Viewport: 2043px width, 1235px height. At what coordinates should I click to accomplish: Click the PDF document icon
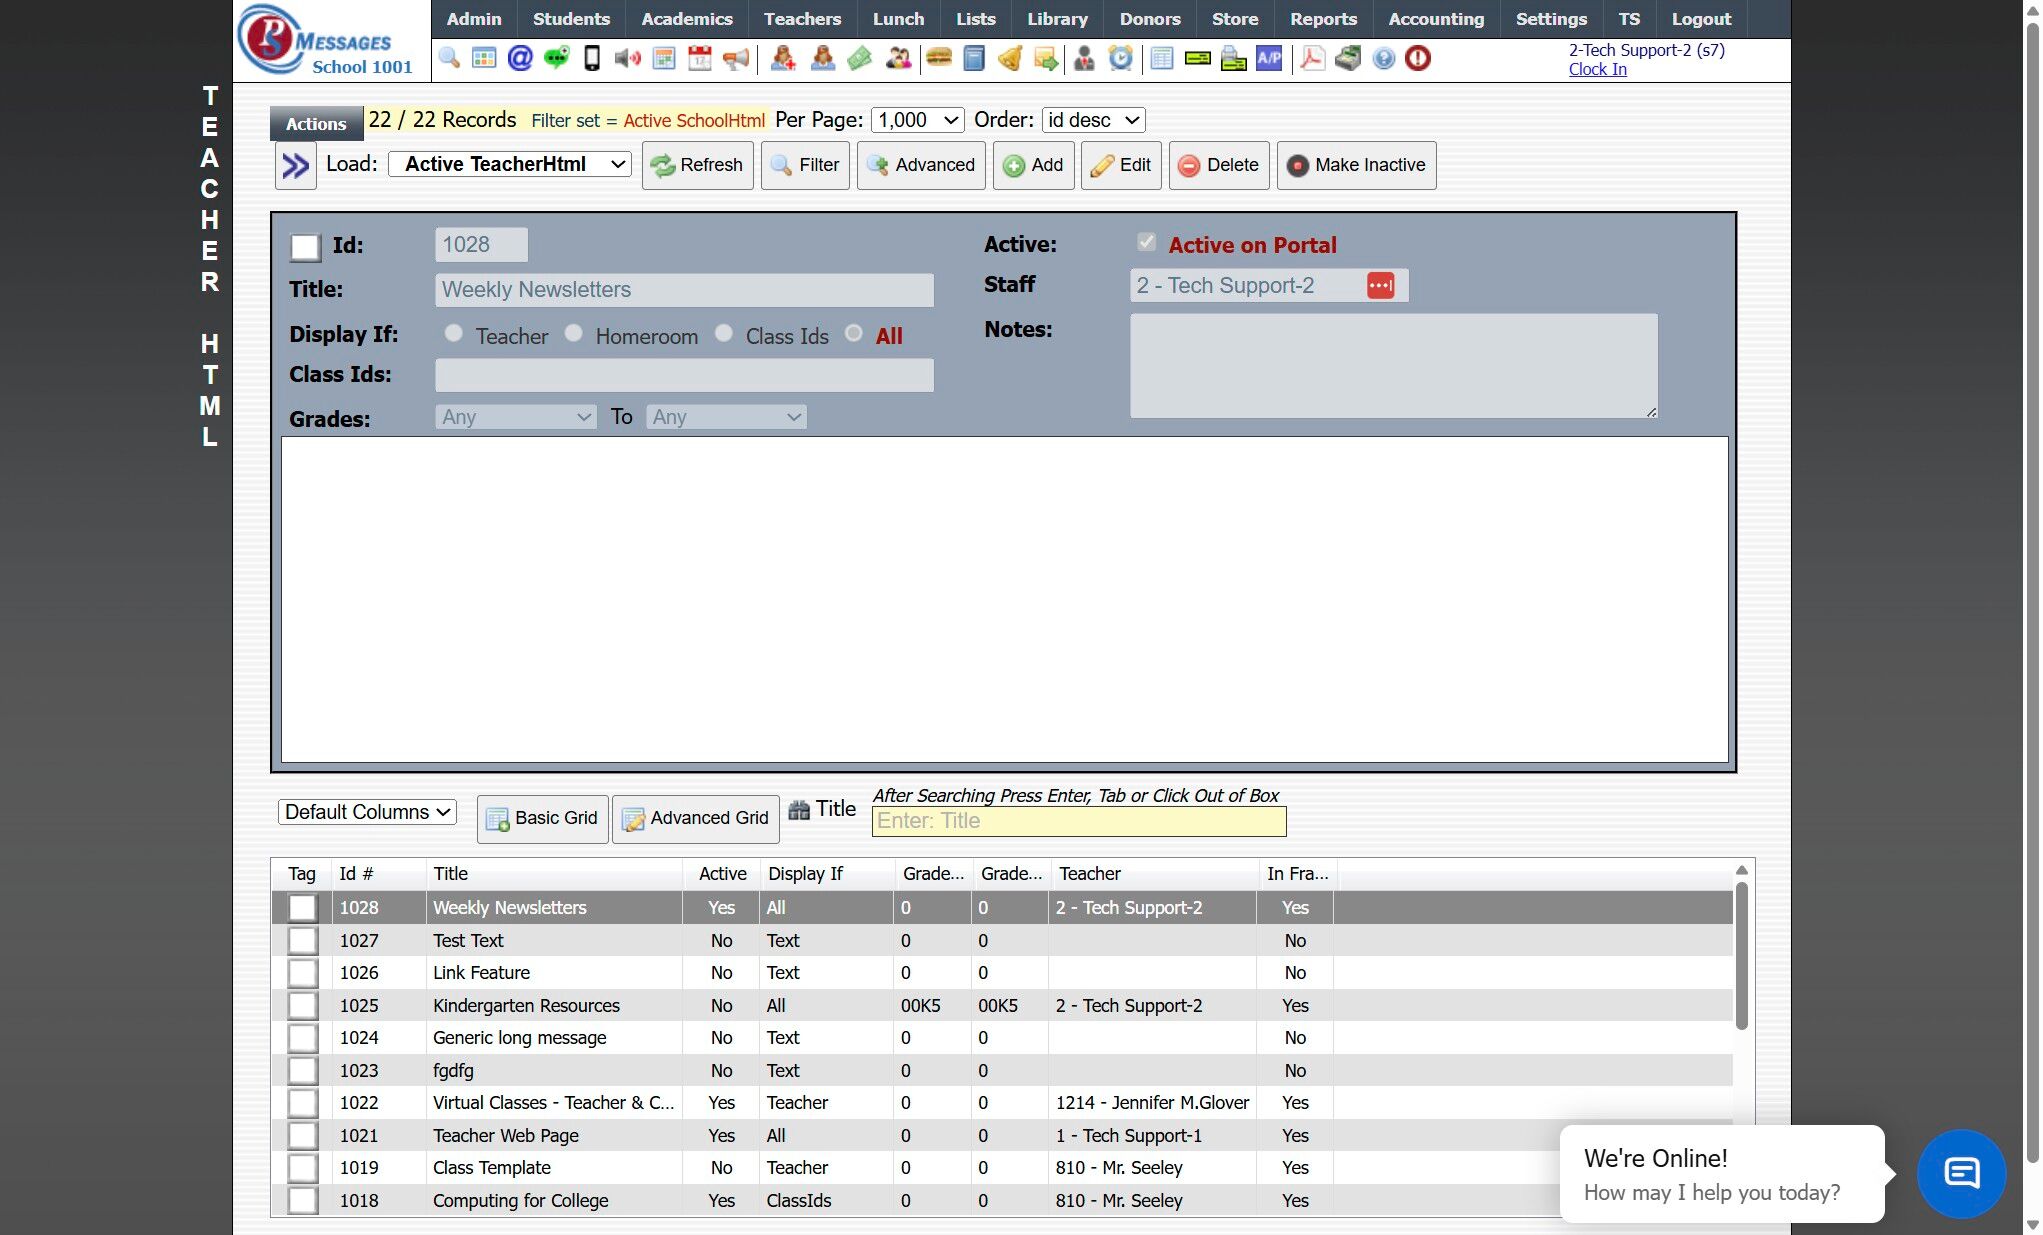tap(1312, 58)
